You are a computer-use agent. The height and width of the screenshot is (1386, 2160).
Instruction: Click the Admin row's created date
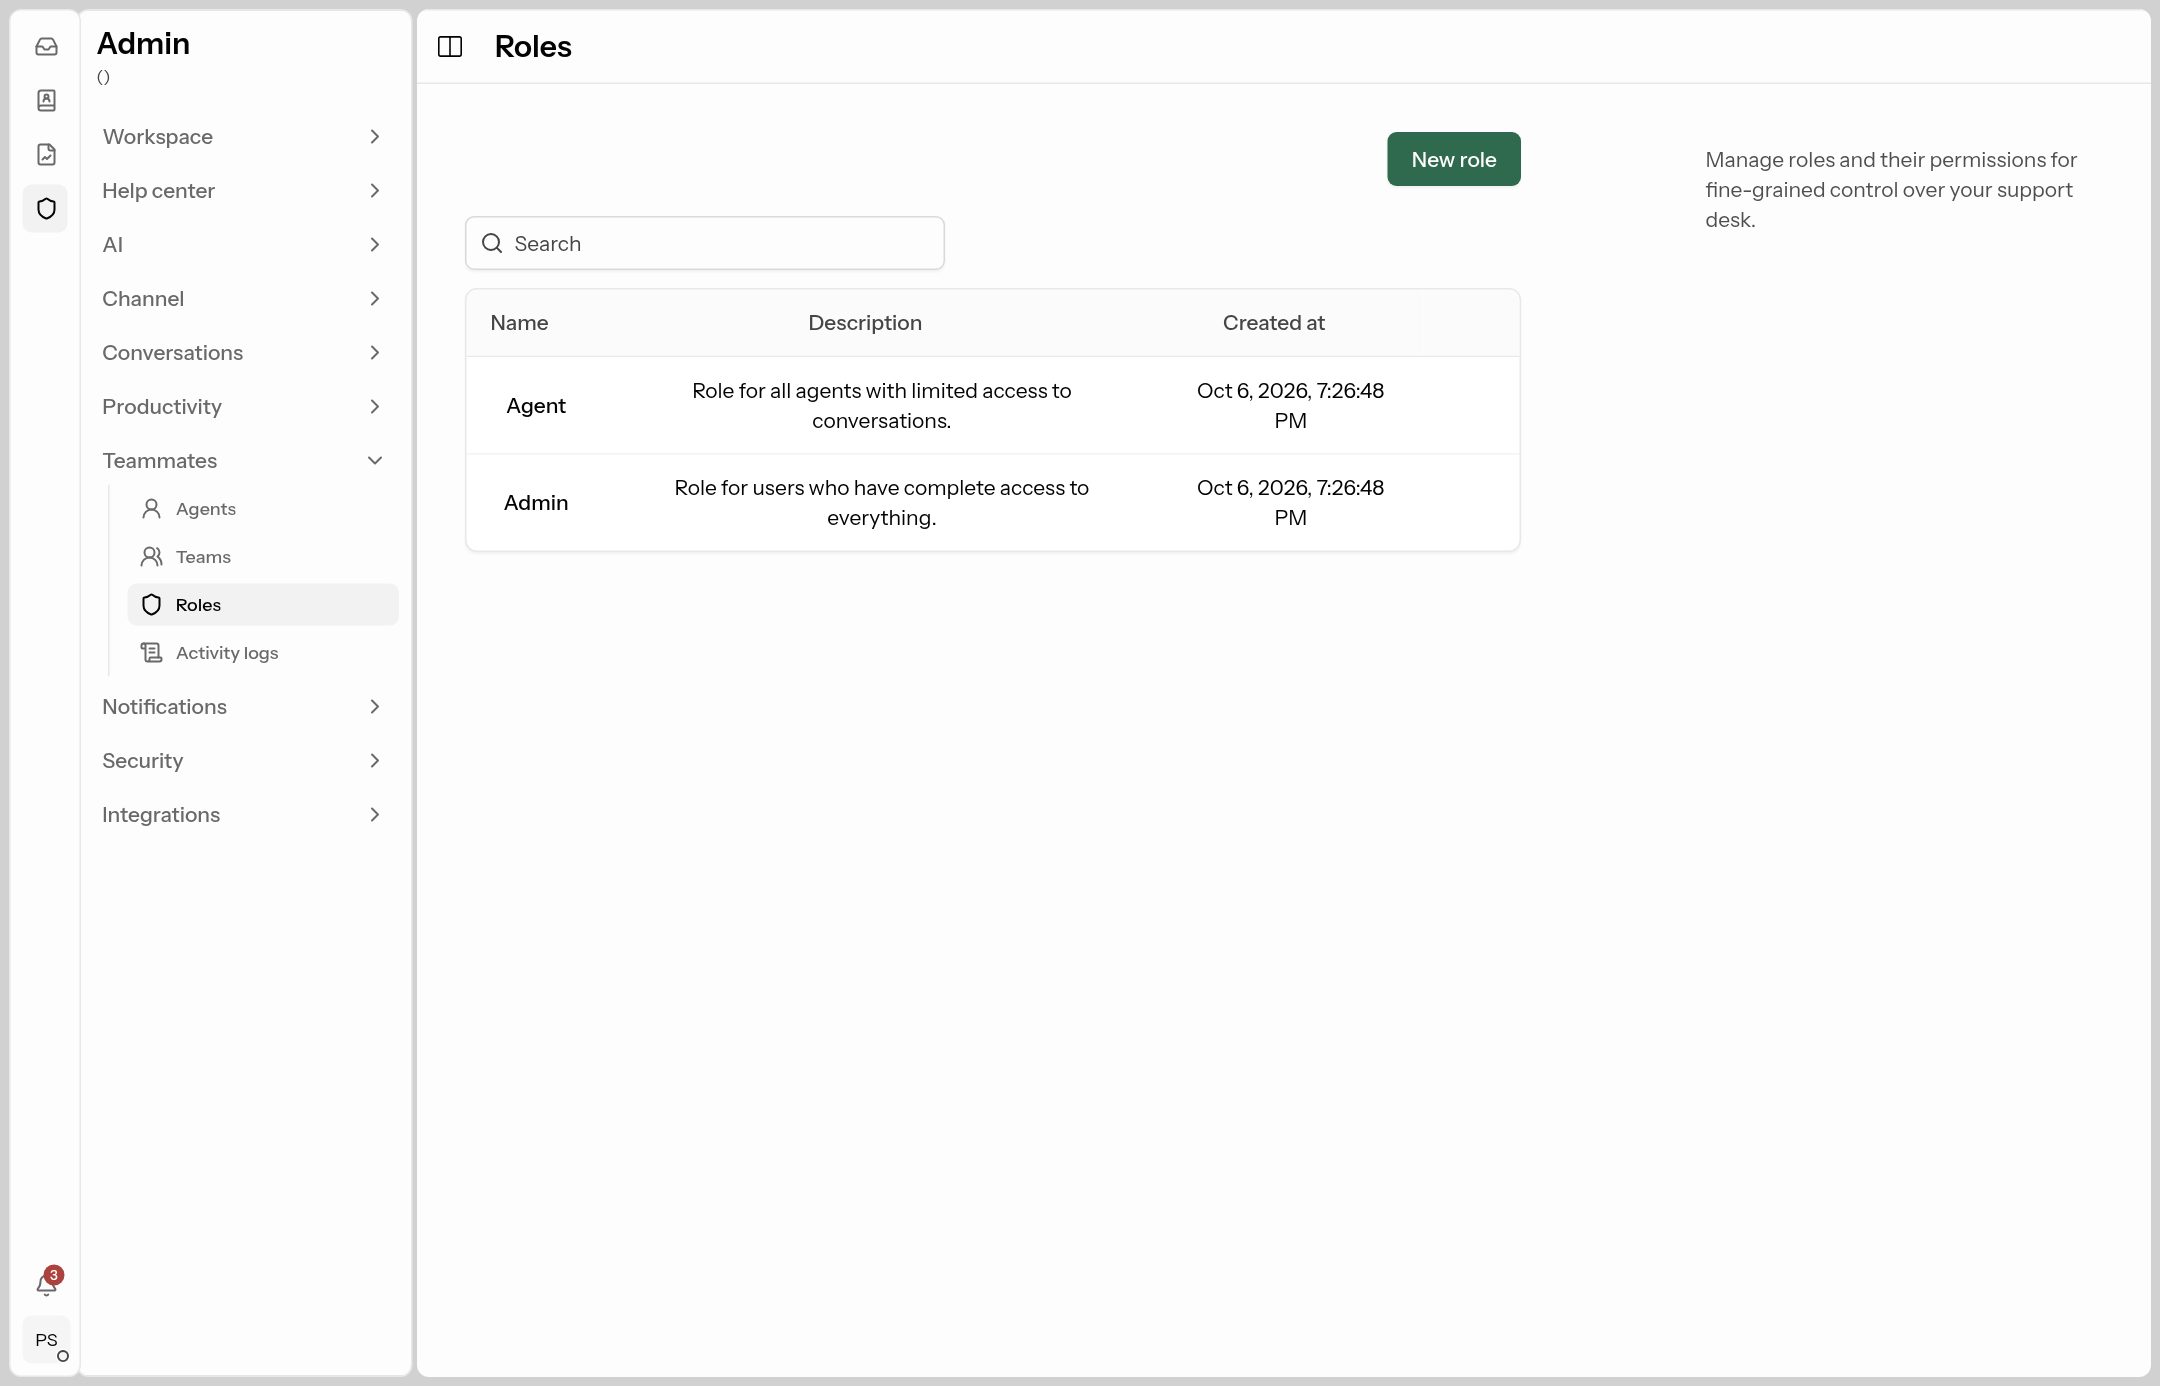1290,503
